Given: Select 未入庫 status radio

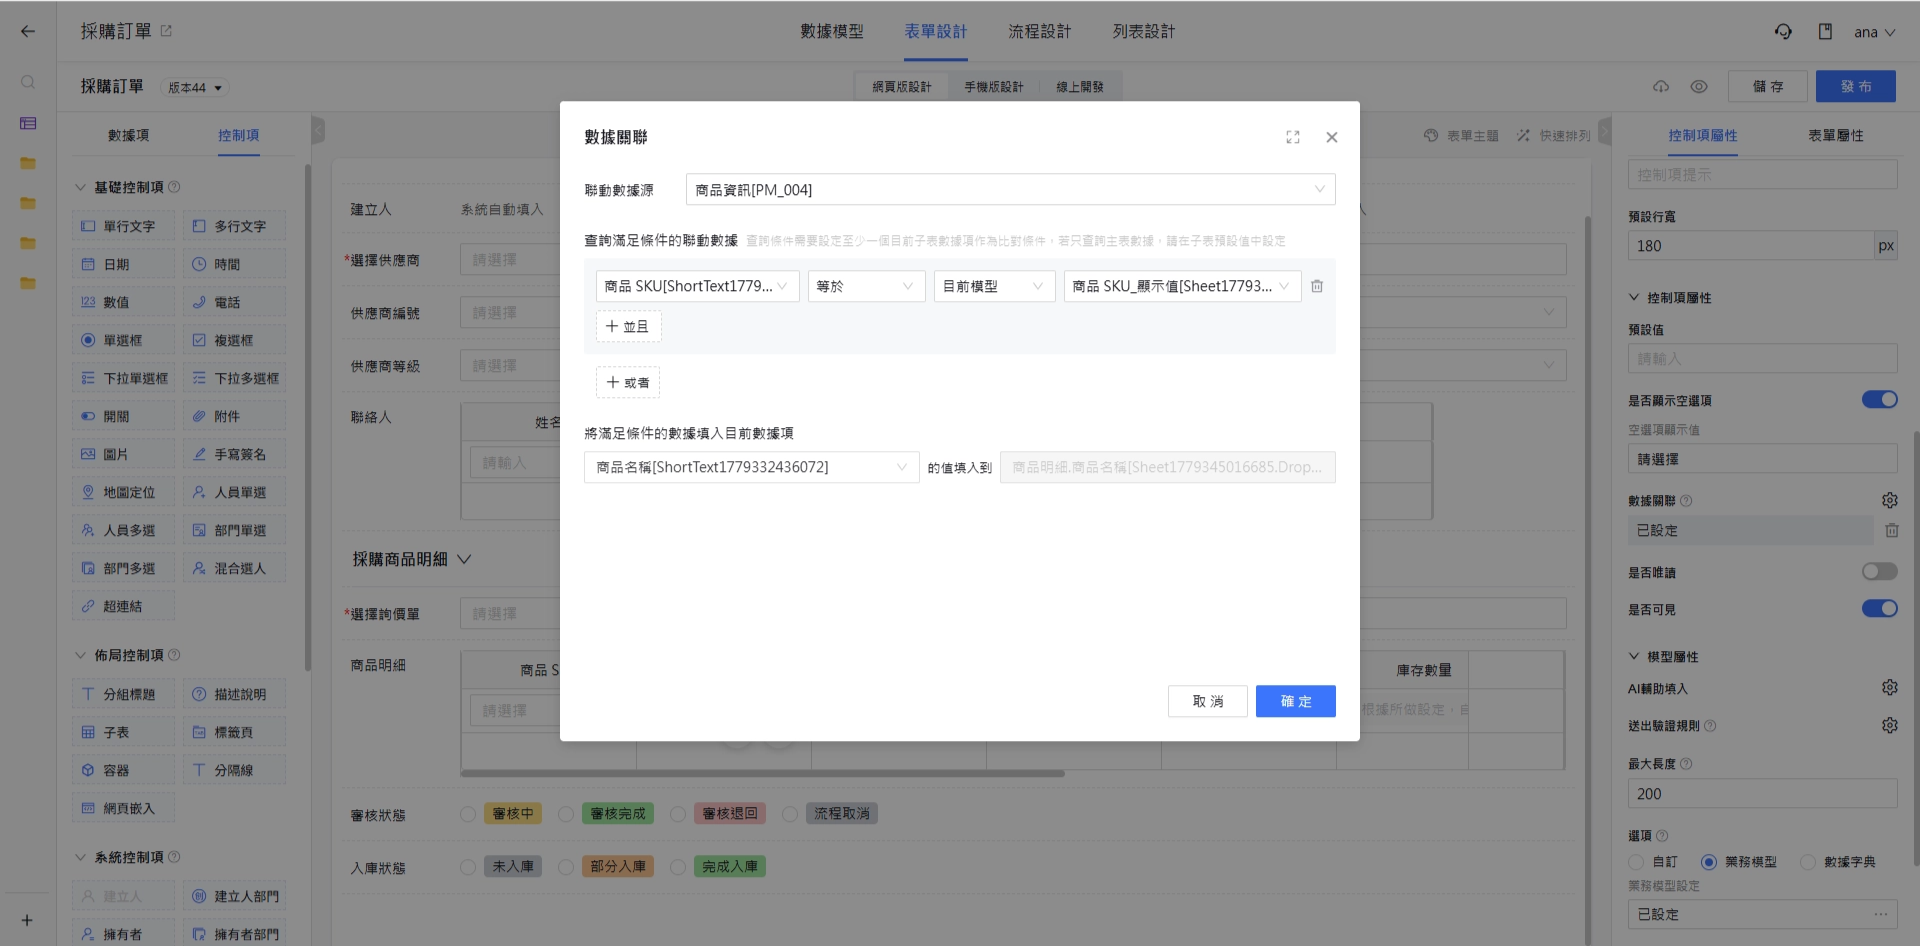Looking at the screenshot, I should click(468, 867).
